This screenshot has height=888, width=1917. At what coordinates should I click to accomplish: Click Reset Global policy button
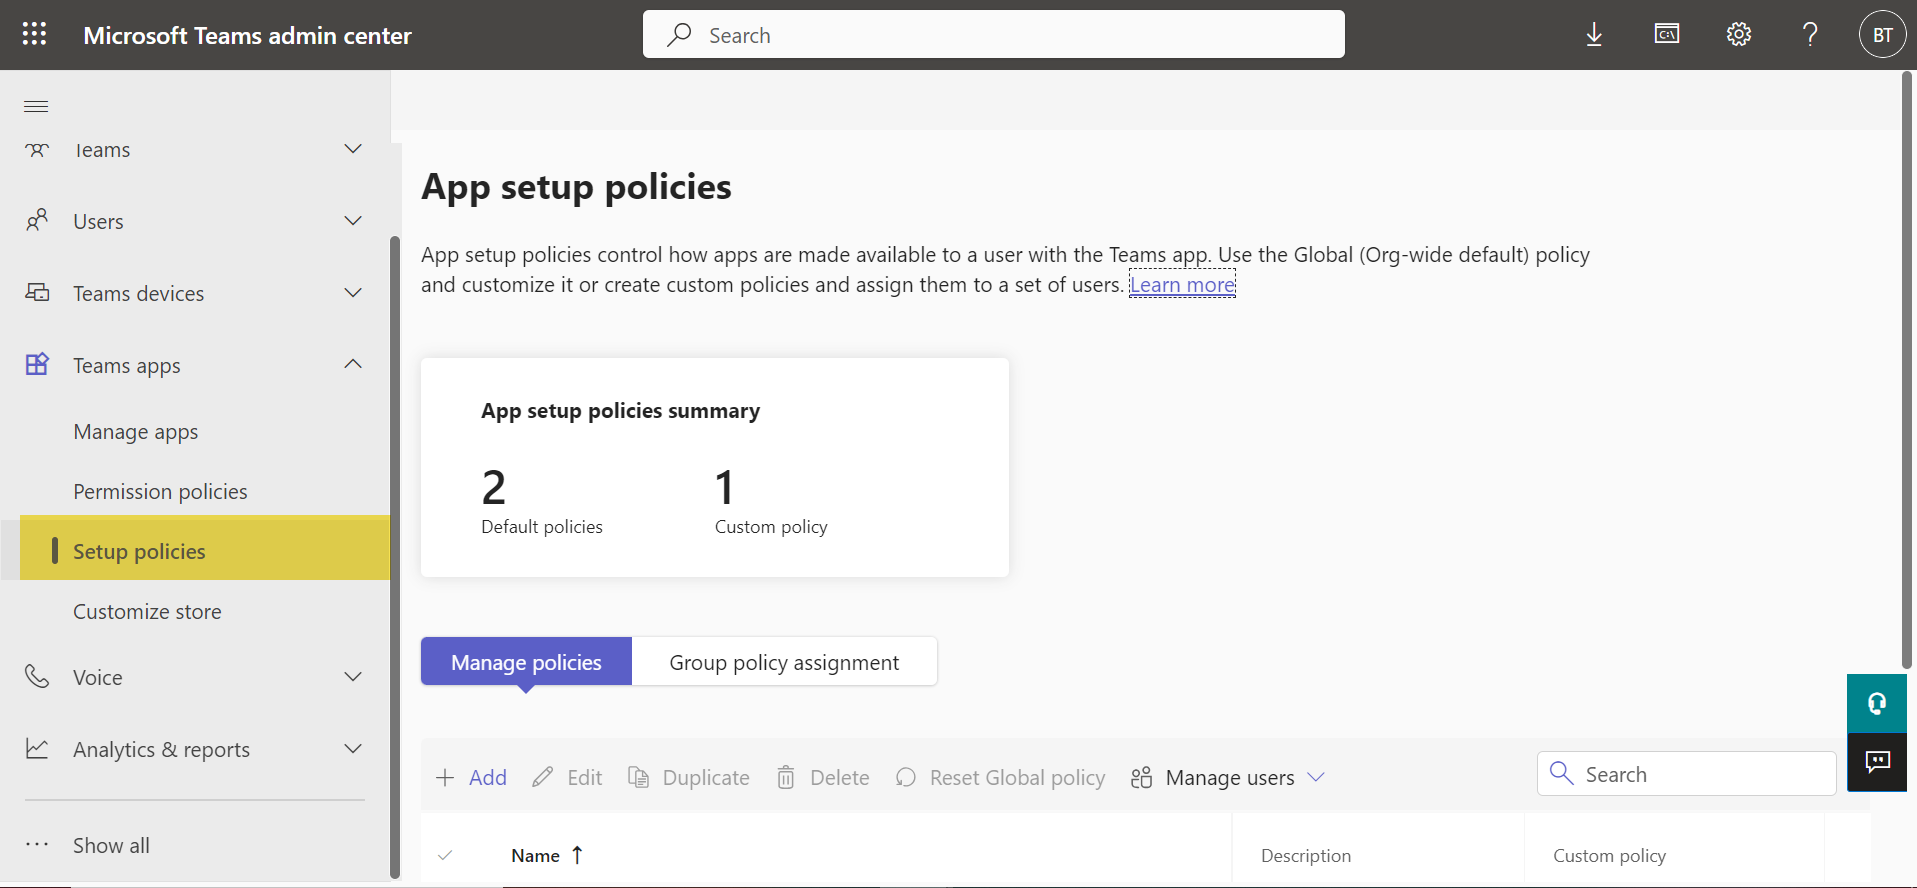(1000, 778)
